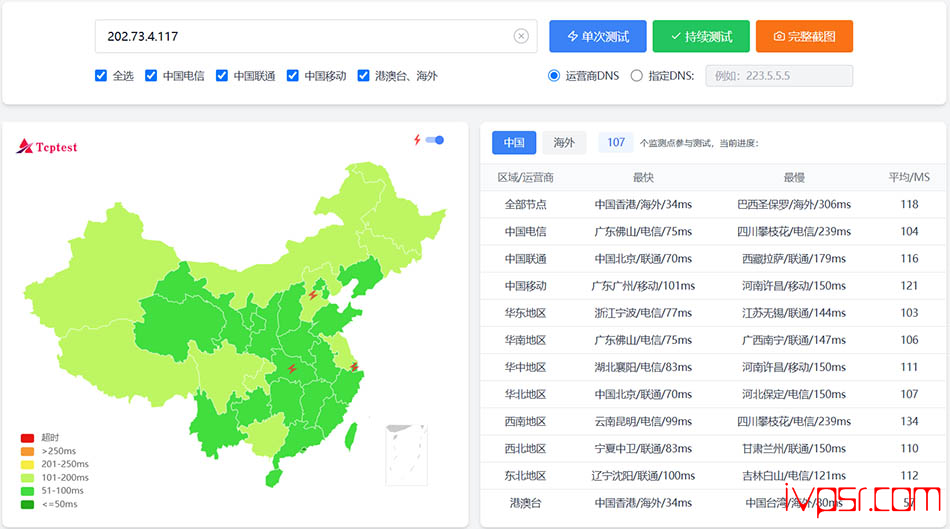Switch to the 中国 tab
The image size is (950, 529).
click(514, 142)
